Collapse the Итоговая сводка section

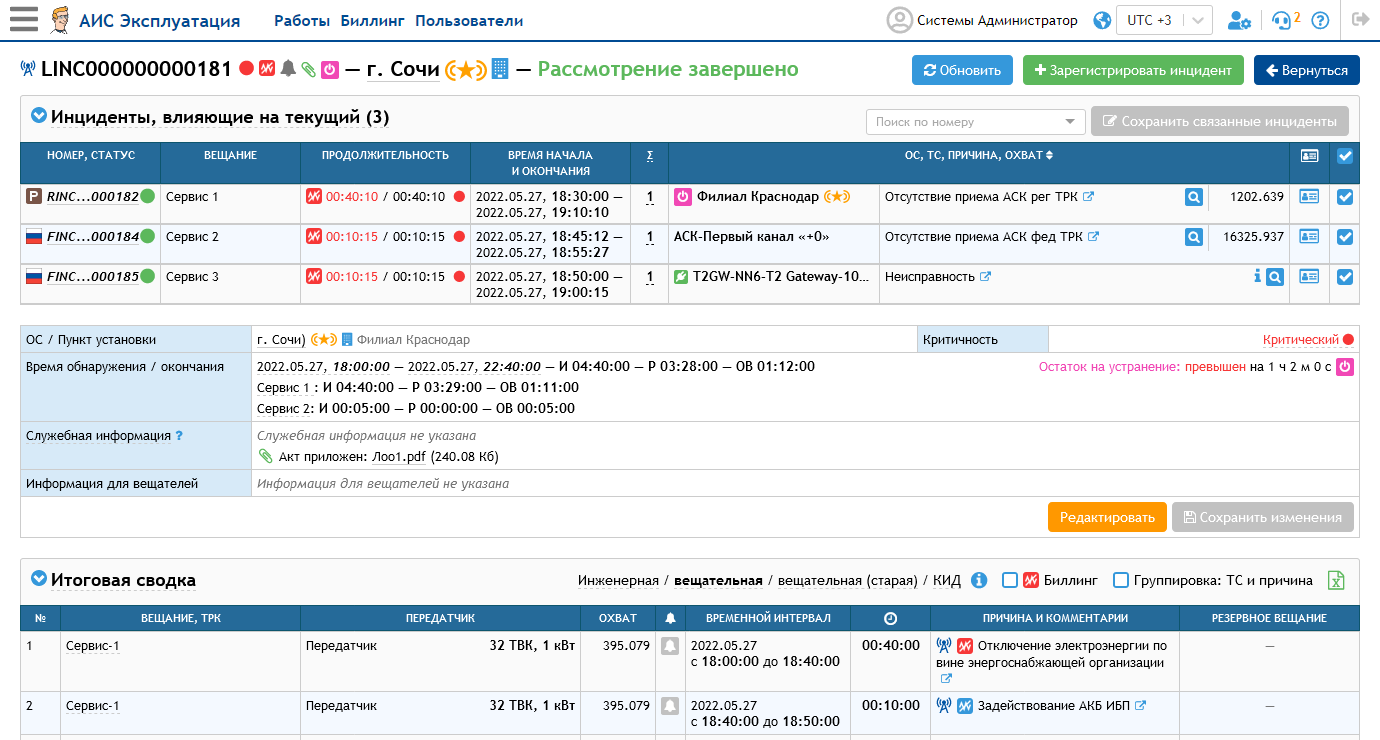39,578
